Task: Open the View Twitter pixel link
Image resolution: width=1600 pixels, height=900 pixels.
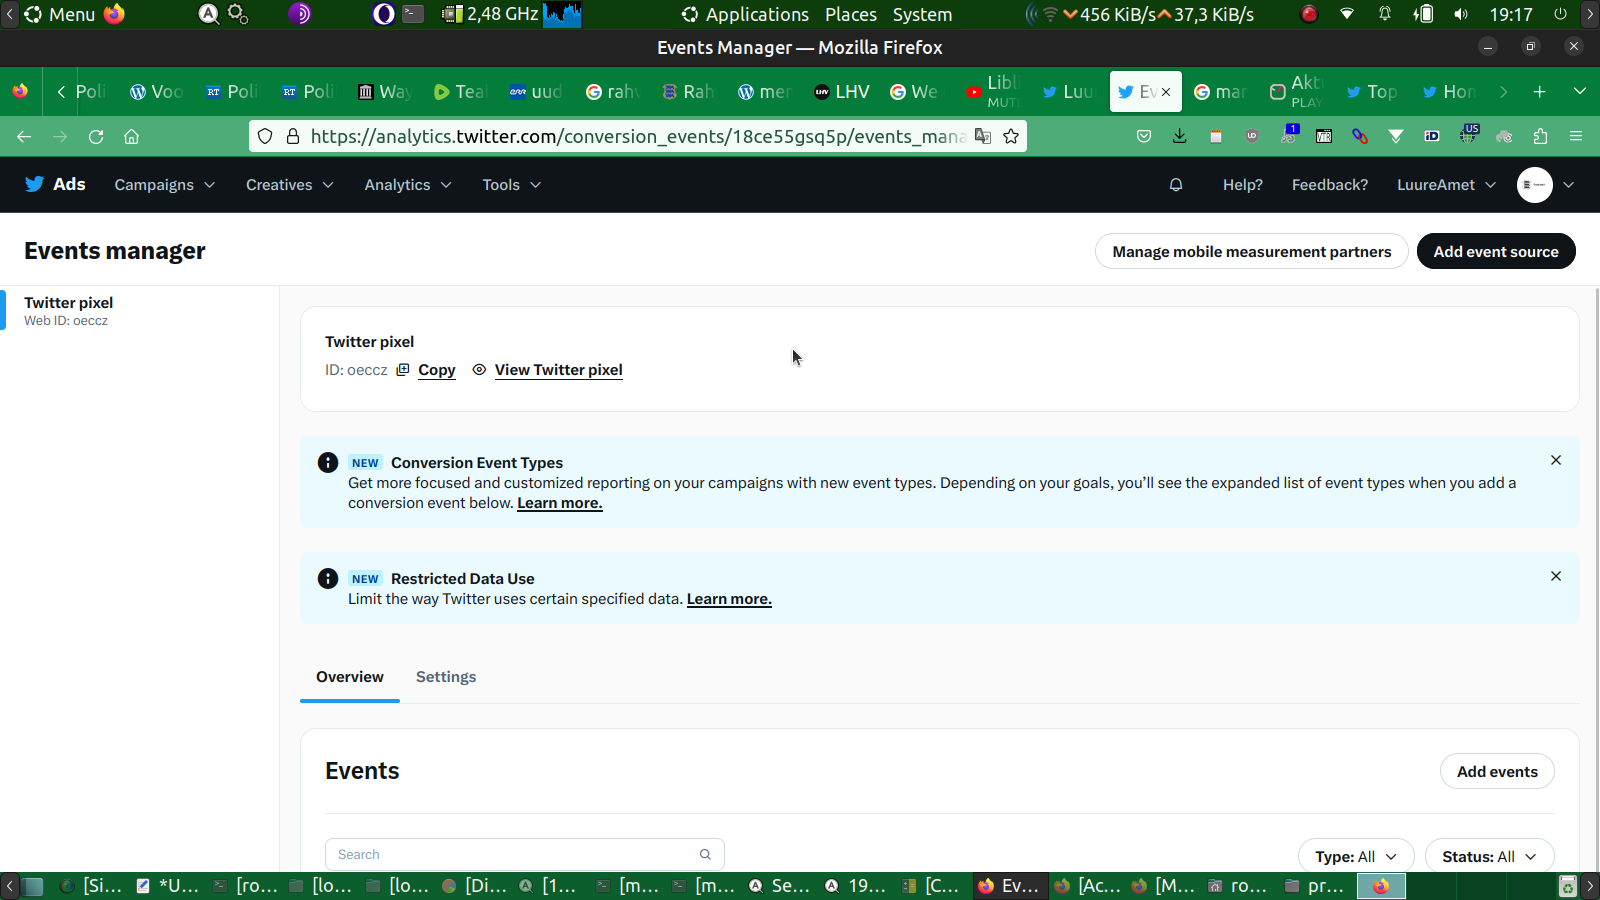Action: click(559, 370)
